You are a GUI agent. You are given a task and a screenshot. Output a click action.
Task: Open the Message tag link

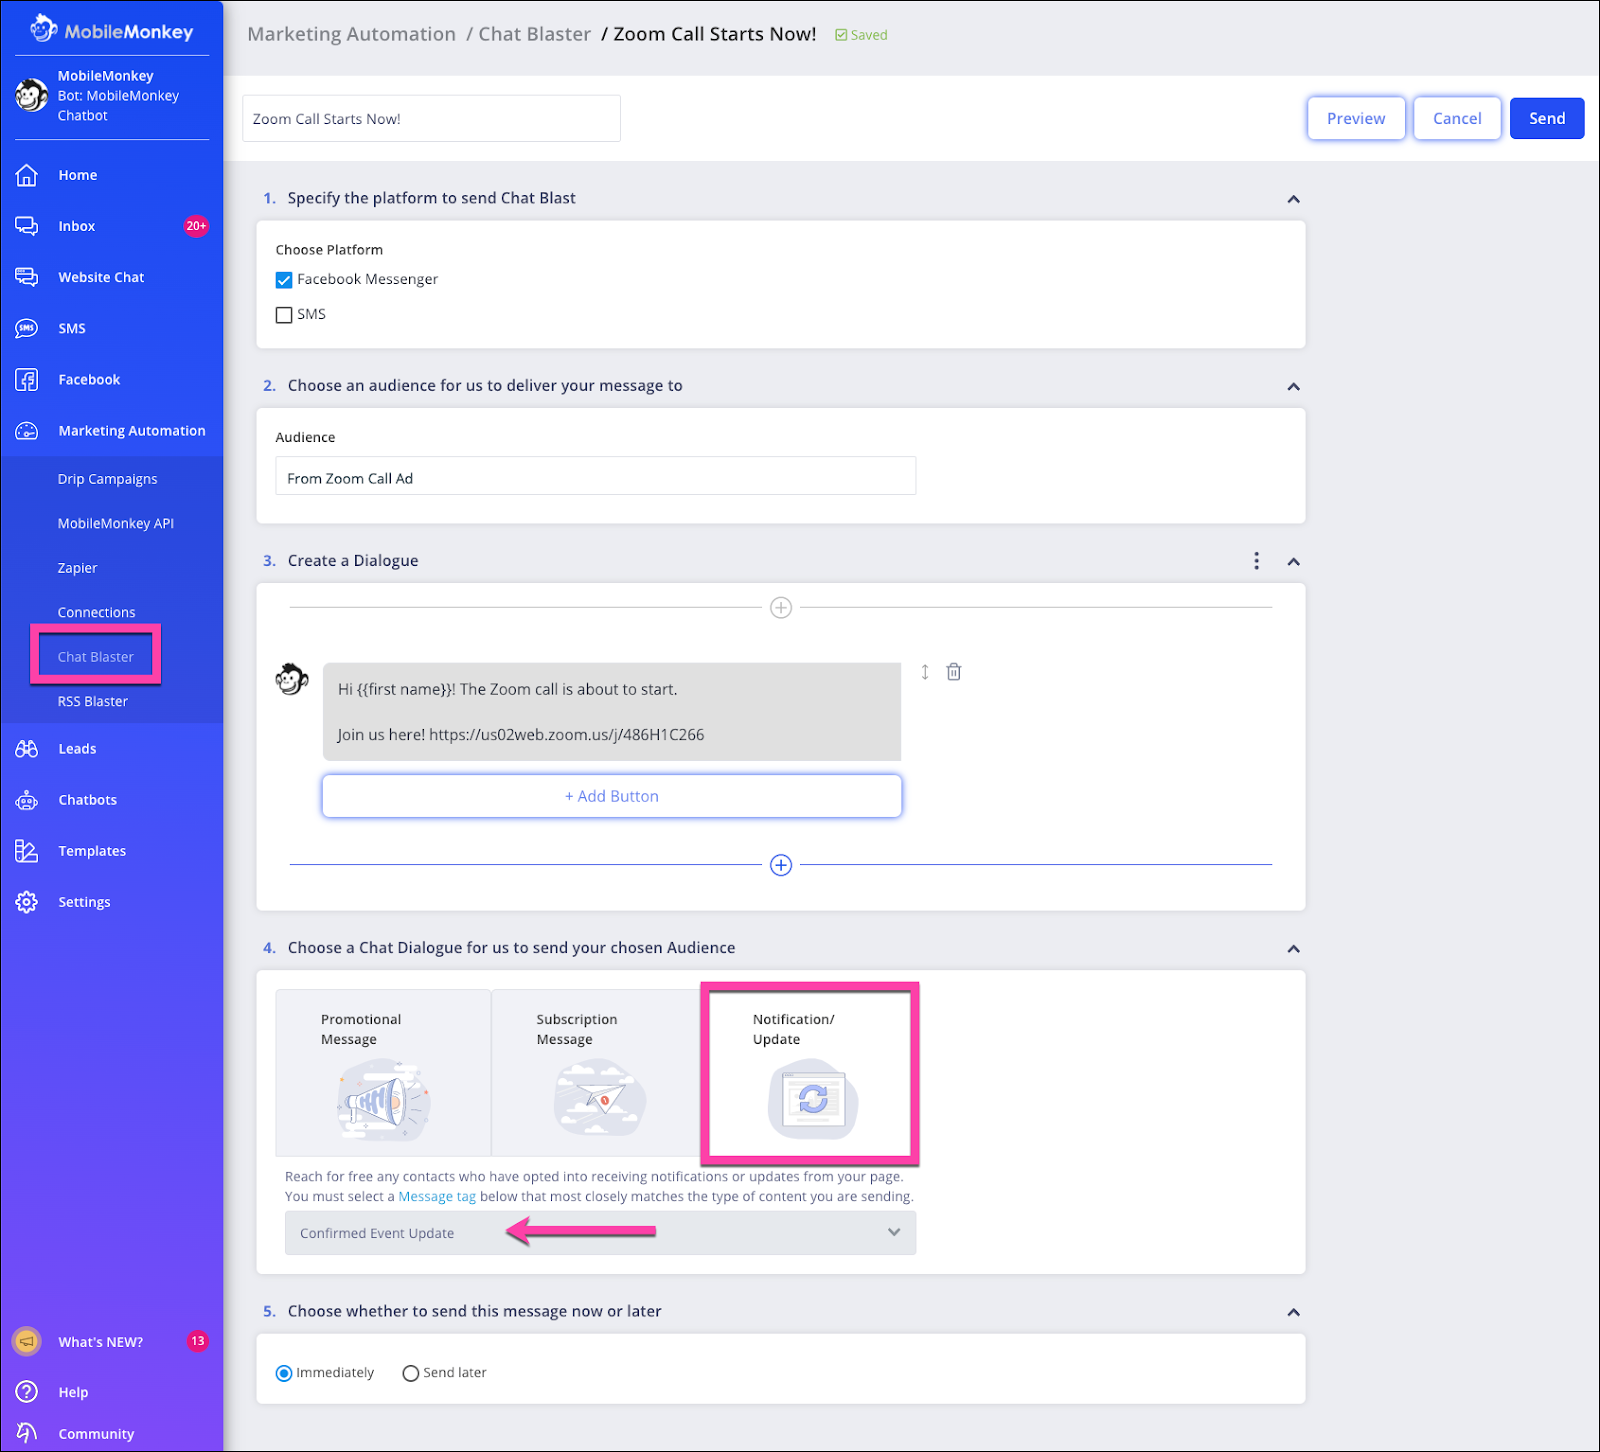437,1196
